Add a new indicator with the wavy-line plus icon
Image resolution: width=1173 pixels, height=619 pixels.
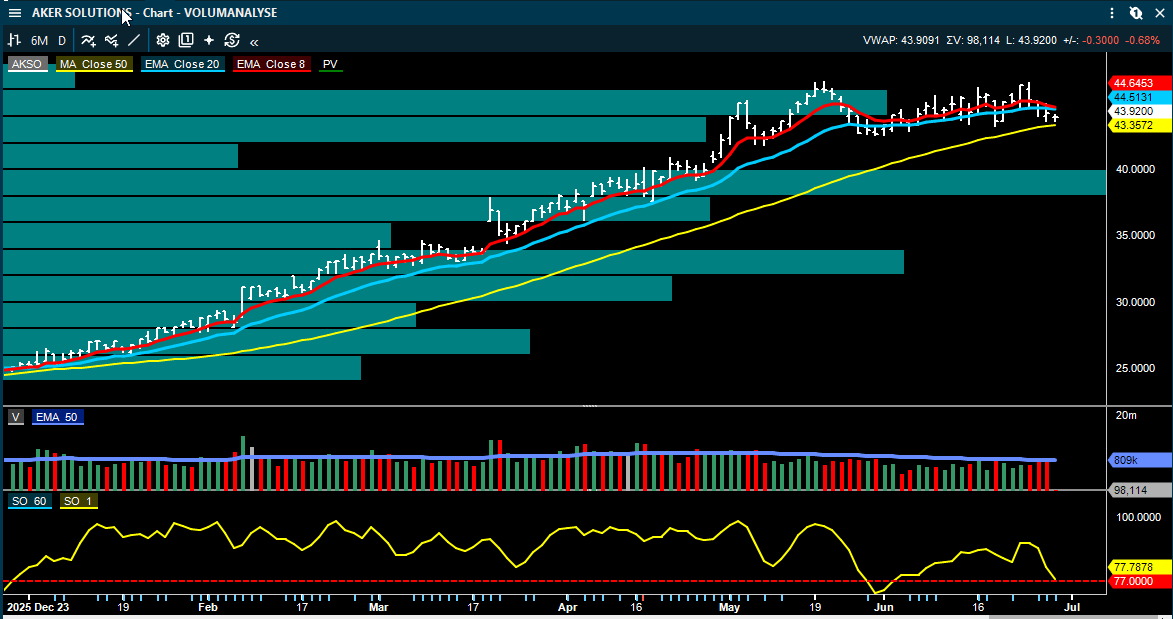(x=88, y=40)
